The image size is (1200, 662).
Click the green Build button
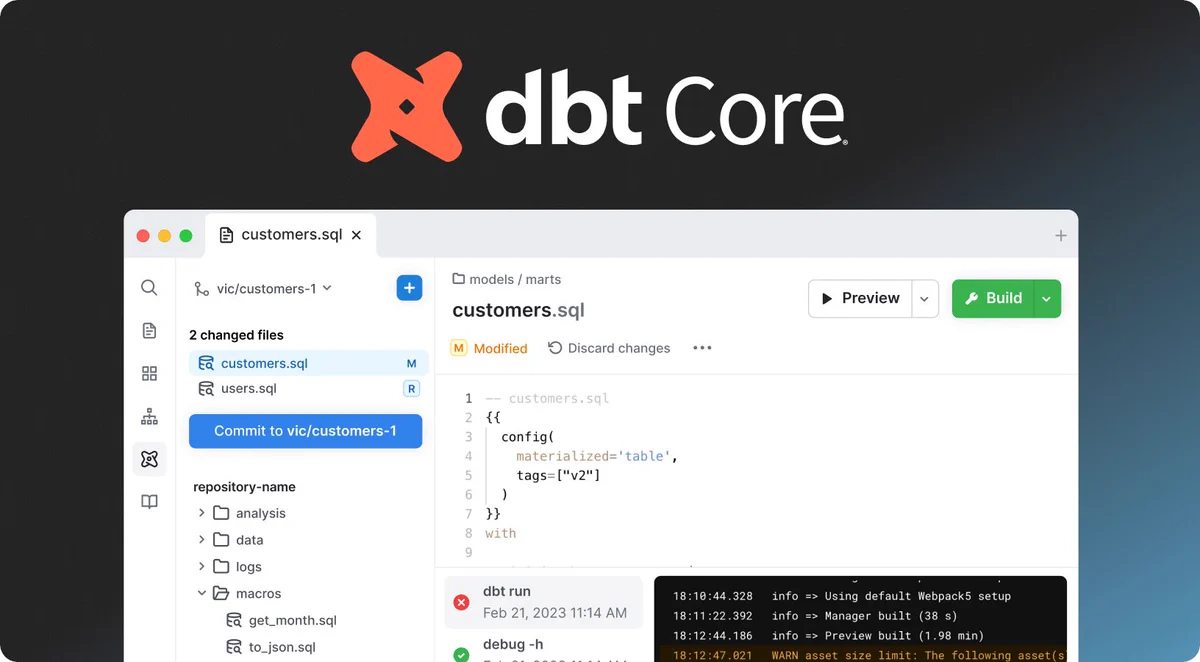[x=993, y=298]
